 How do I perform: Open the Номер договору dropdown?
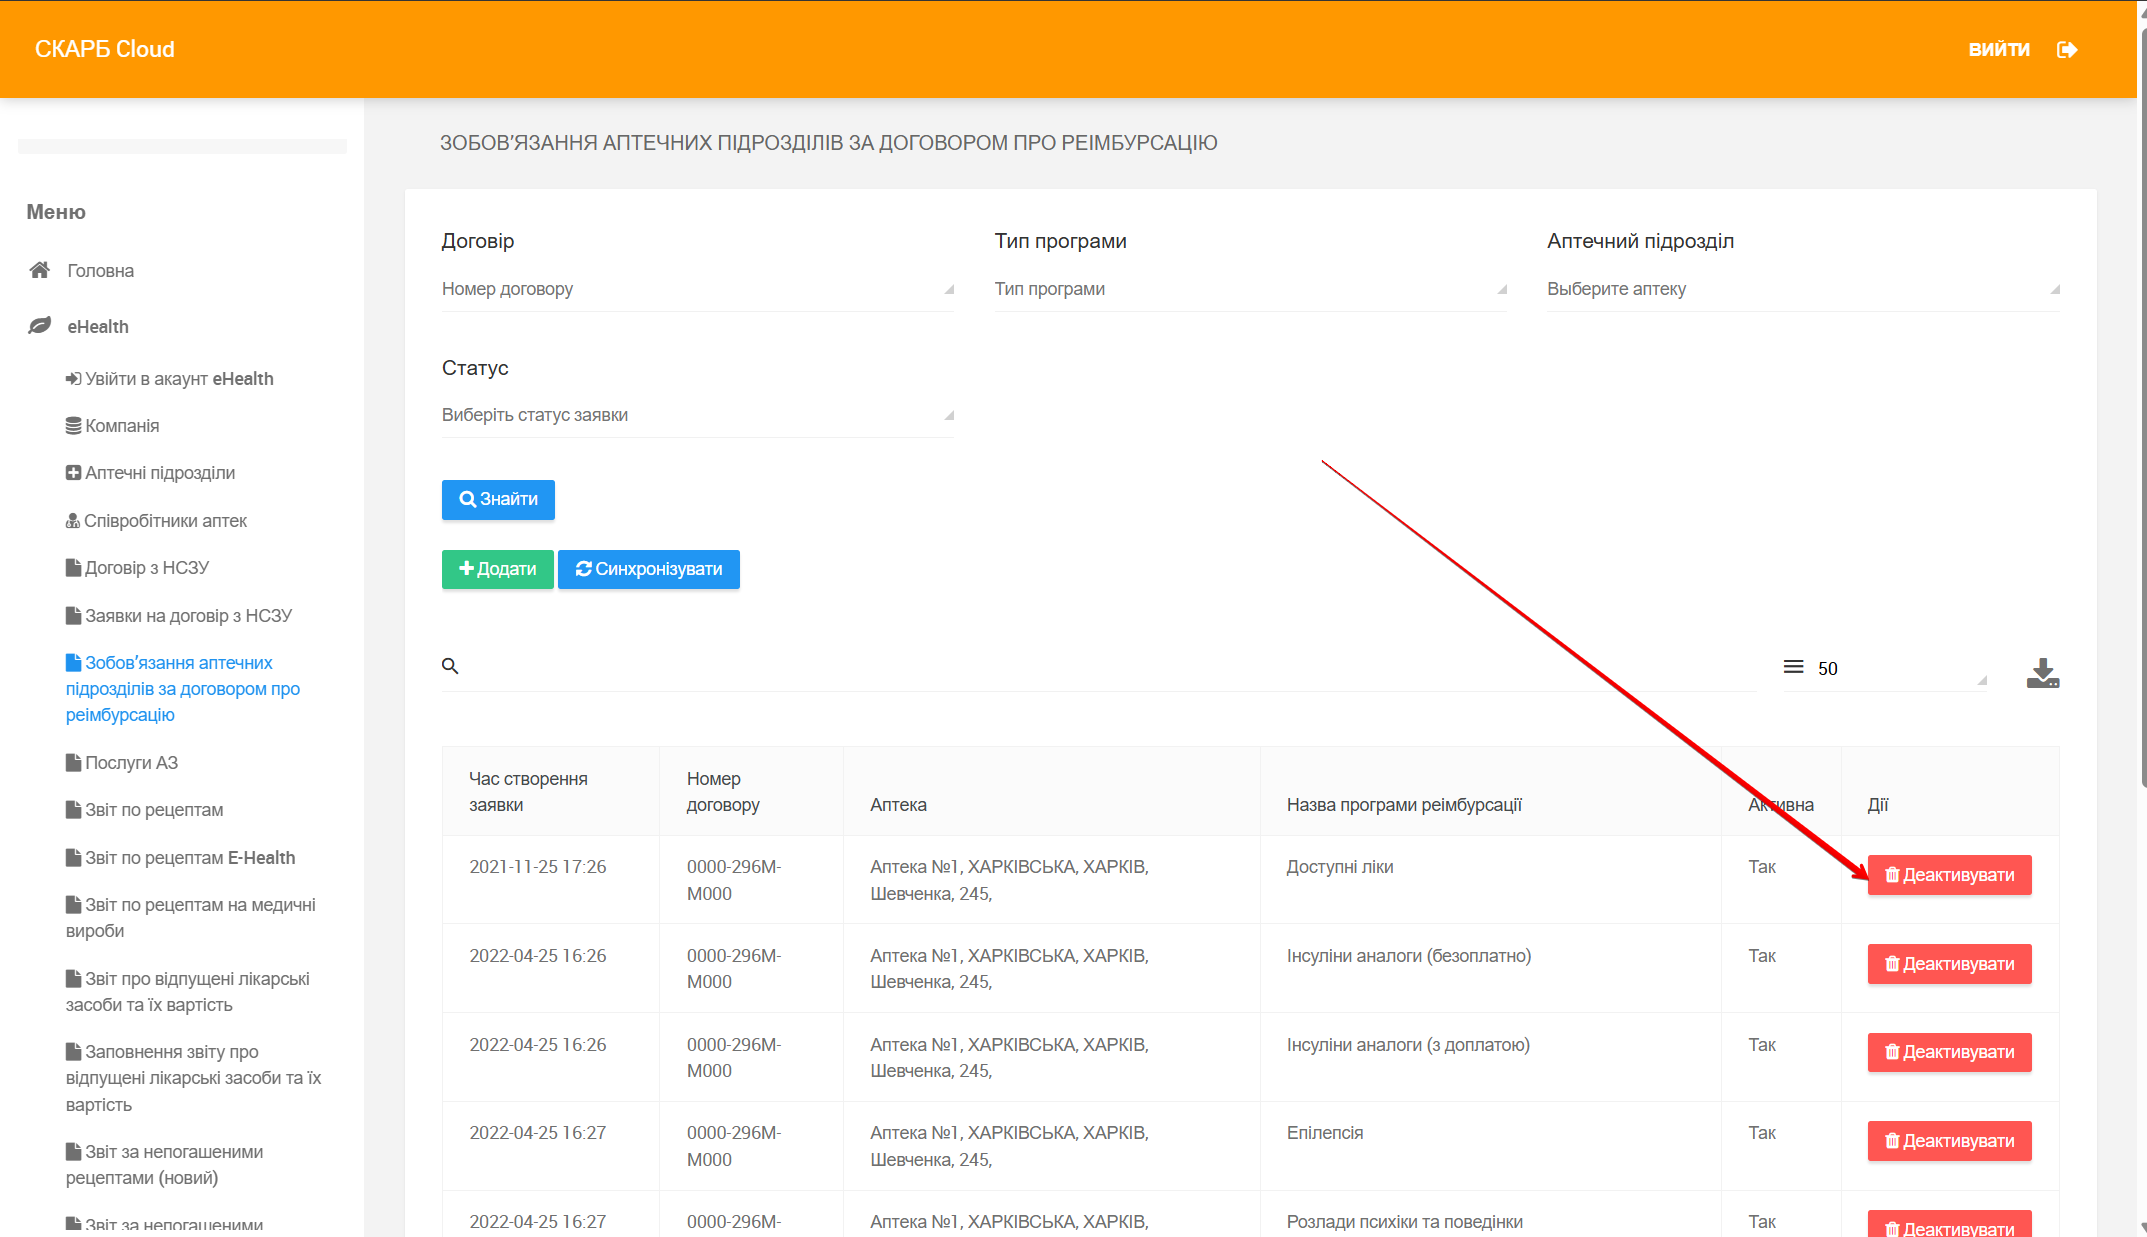[x=696, y=289]
